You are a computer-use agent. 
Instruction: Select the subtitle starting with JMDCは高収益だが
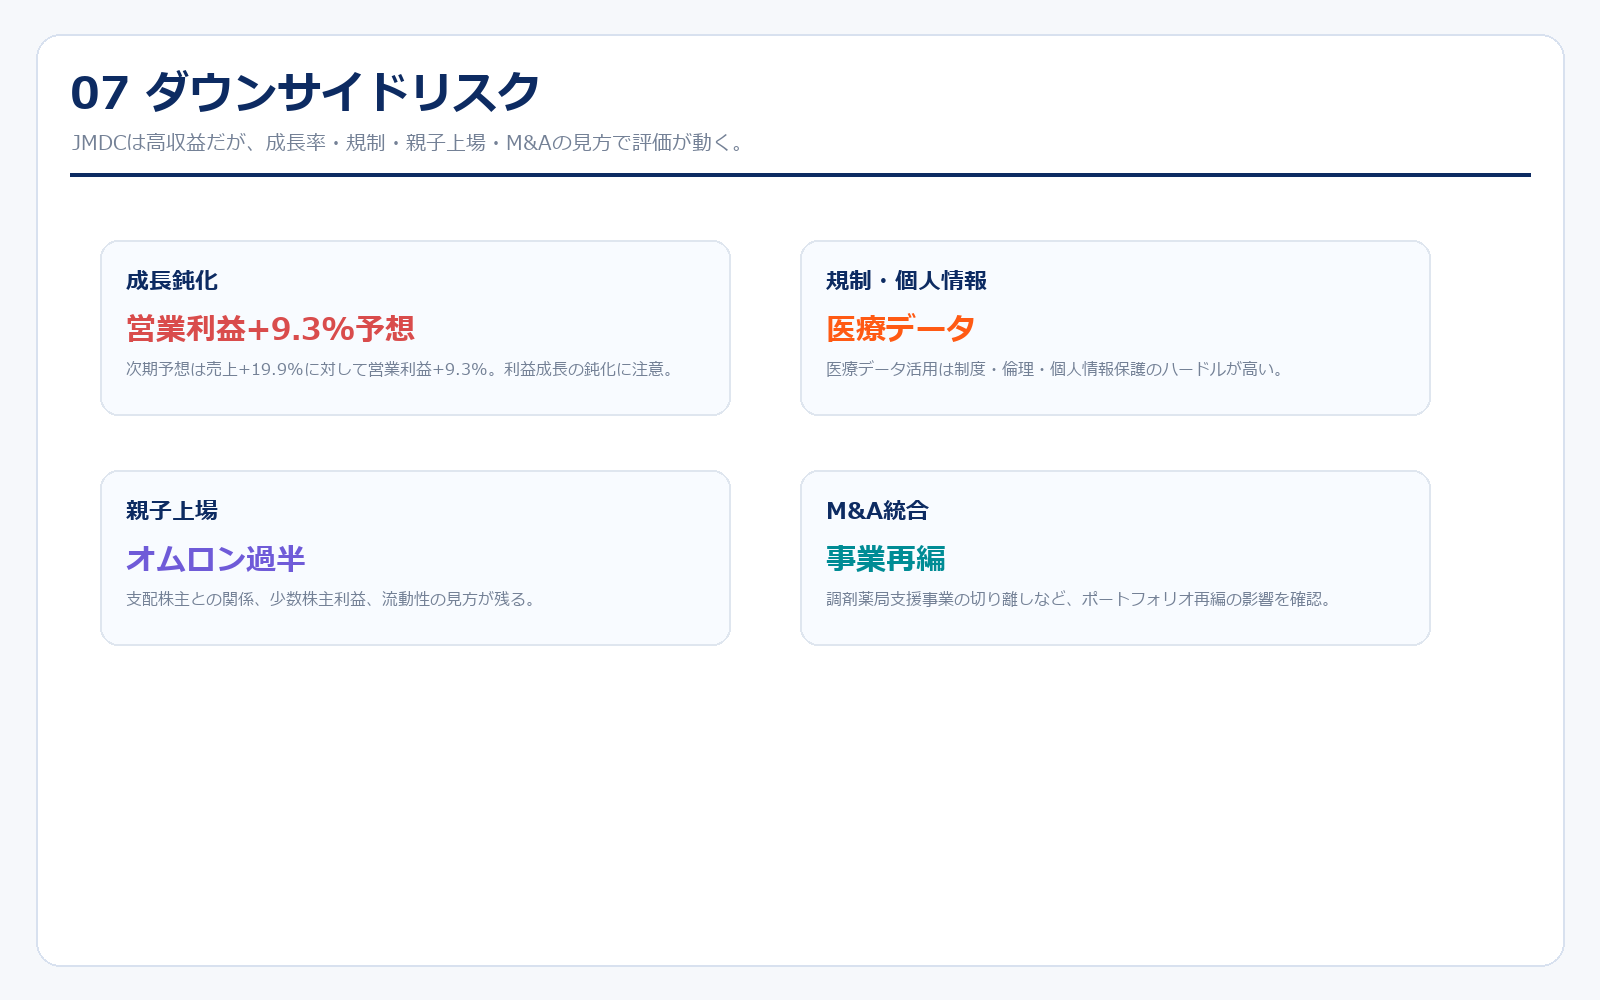pyautogui.click(x=409, y=143)
